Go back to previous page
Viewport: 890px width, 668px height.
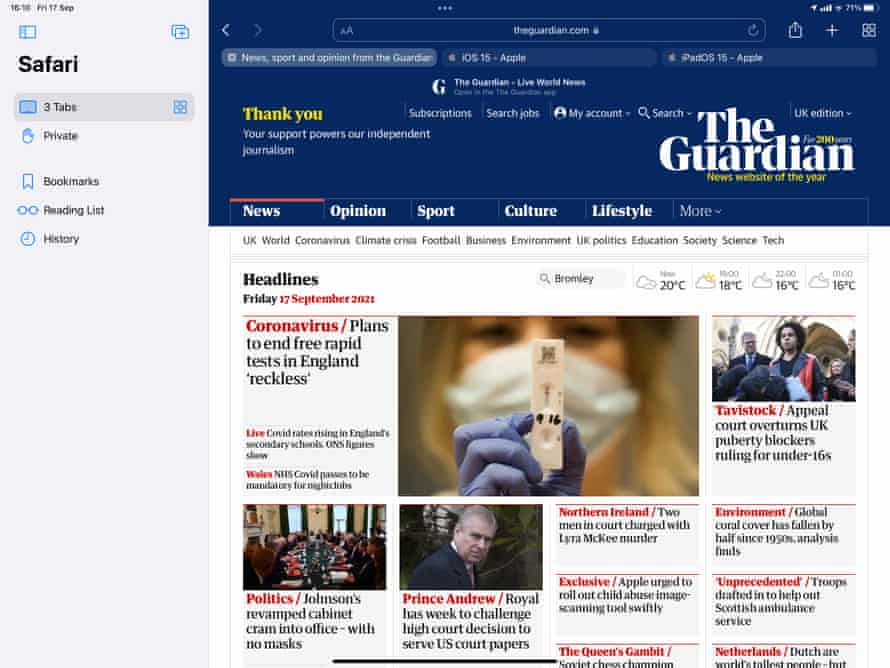(226, 31)
